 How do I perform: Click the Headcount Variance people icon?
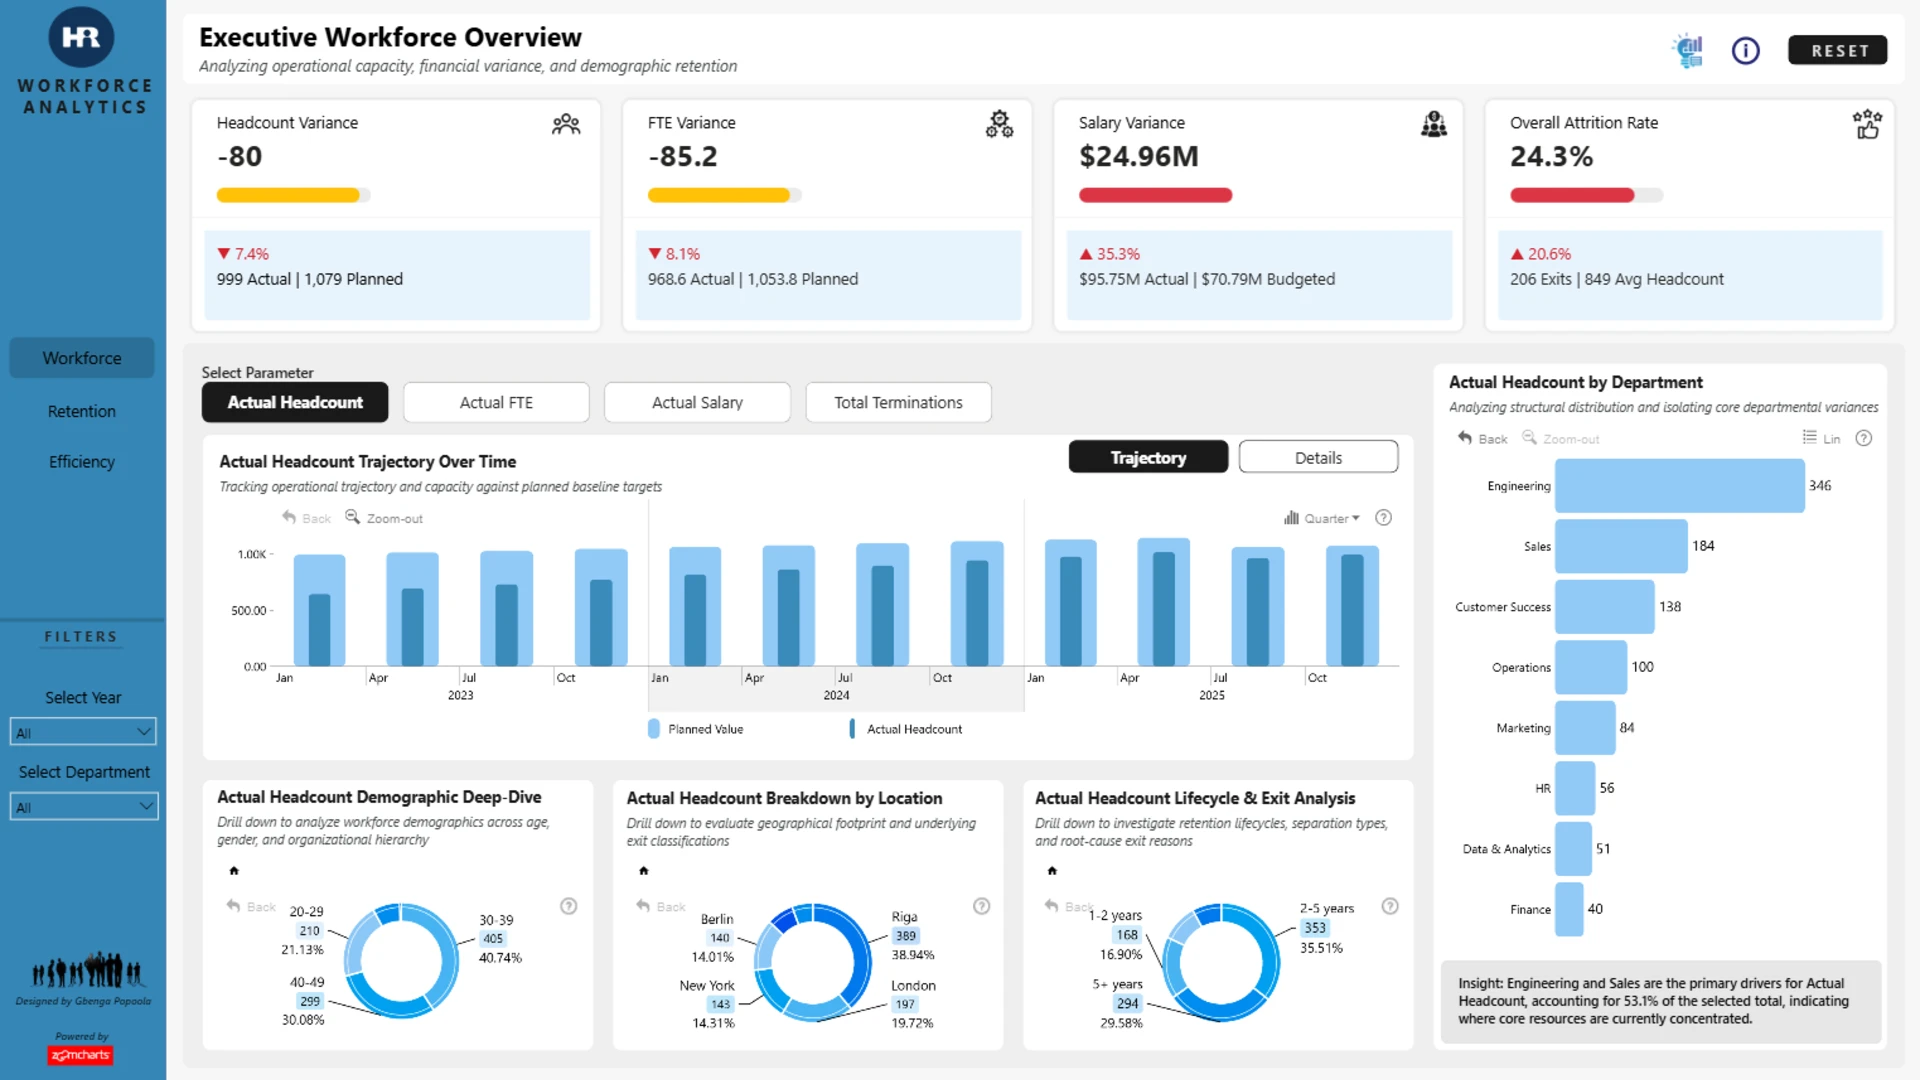point(566,124)
